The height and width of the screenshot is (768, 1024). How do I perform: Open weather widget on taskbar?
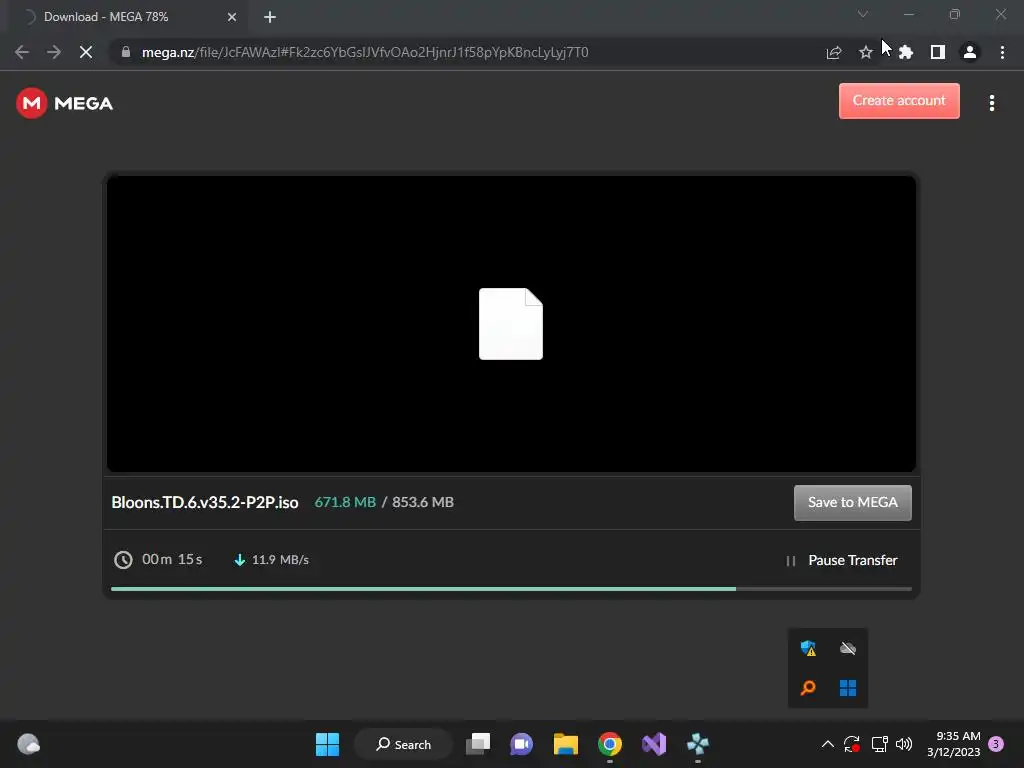pos(28,744)
